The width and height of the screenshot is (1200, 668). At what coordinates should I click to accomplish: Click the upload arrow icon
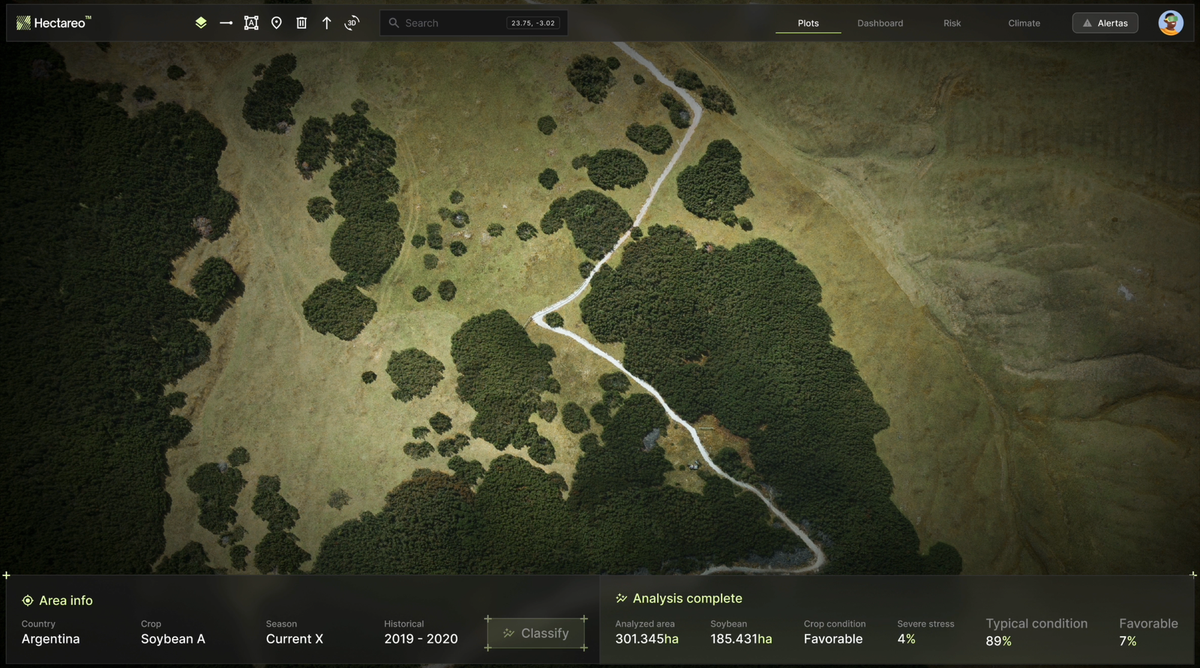pos(326,22)
